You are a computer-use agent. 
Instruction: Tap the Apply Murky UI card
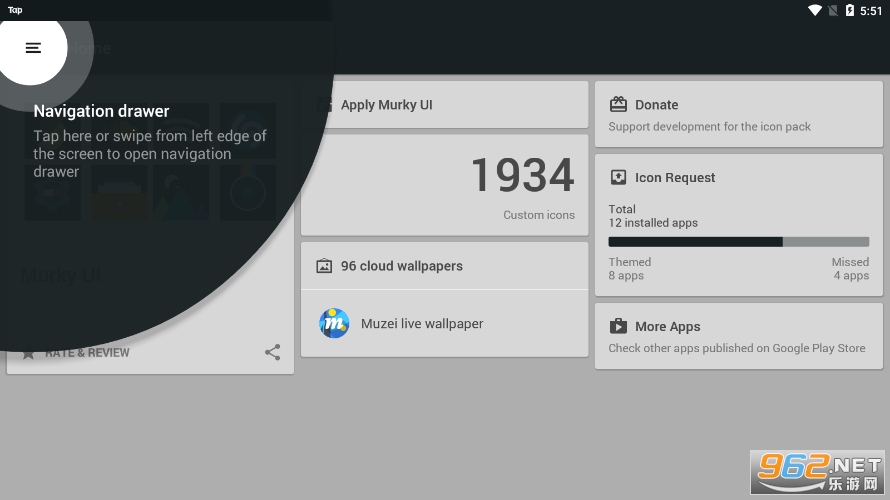(x=444, y=104)
